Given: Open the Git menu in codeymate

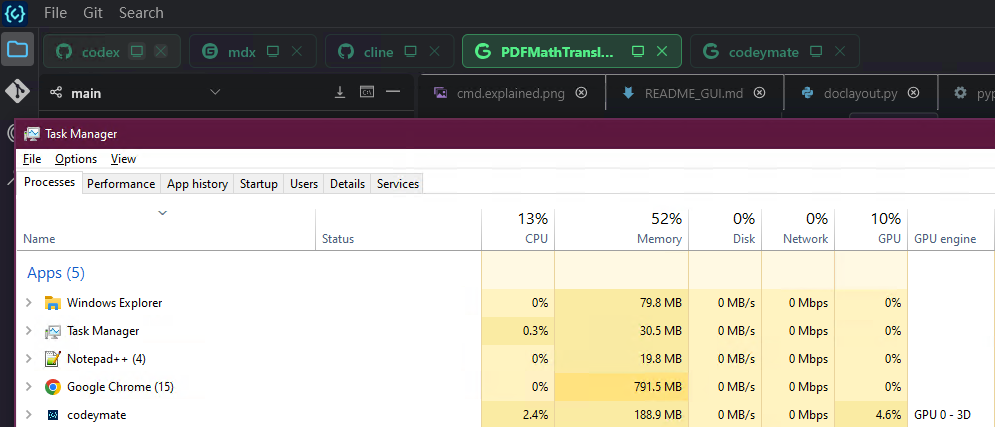Looking at the screenshot, I should click(93, 13).
